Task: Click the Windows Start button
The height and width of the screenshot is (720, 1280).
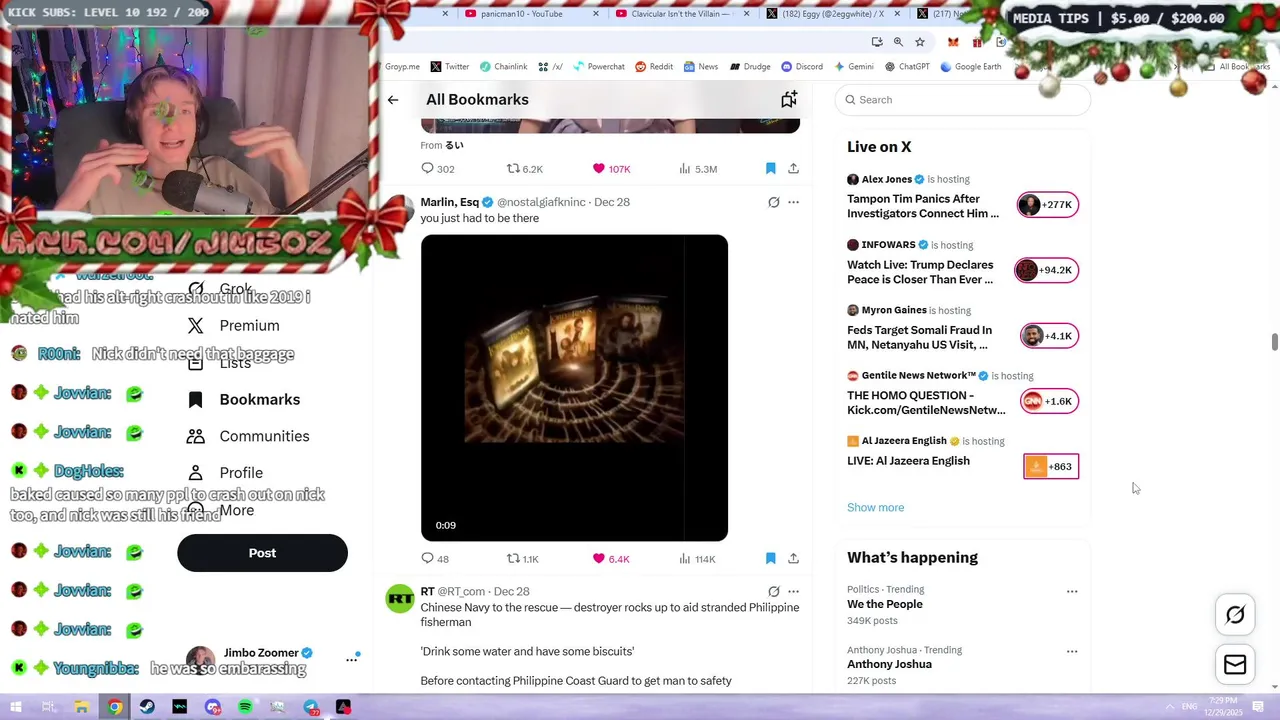Action: click(15, 707)
